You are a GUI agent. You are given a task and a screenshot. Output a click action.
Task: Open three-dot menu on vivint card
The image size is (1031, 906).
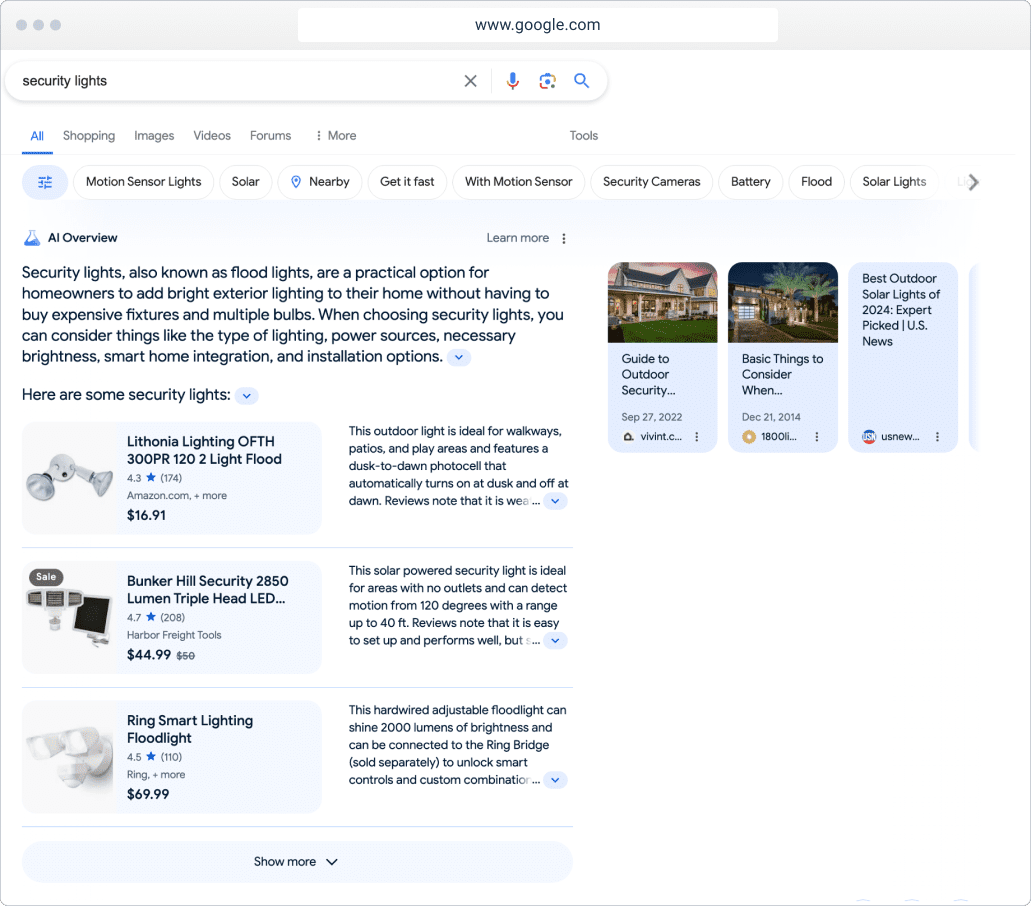click(697, 437)
